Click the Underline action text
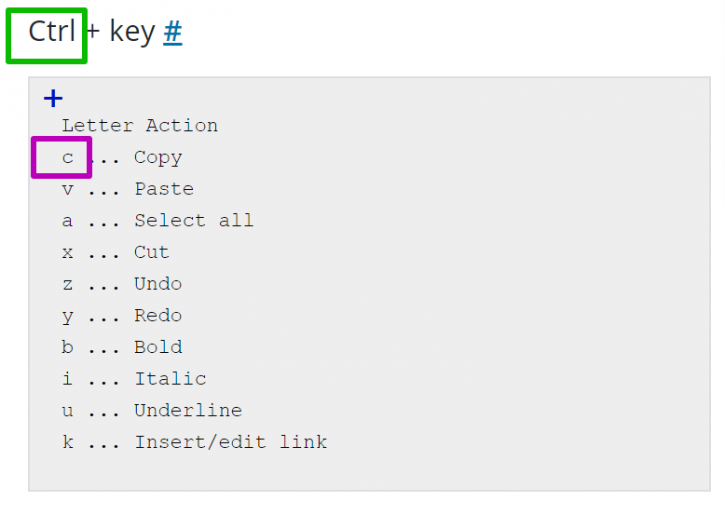This screenshot has width=725, height=528. pos(188,410)
